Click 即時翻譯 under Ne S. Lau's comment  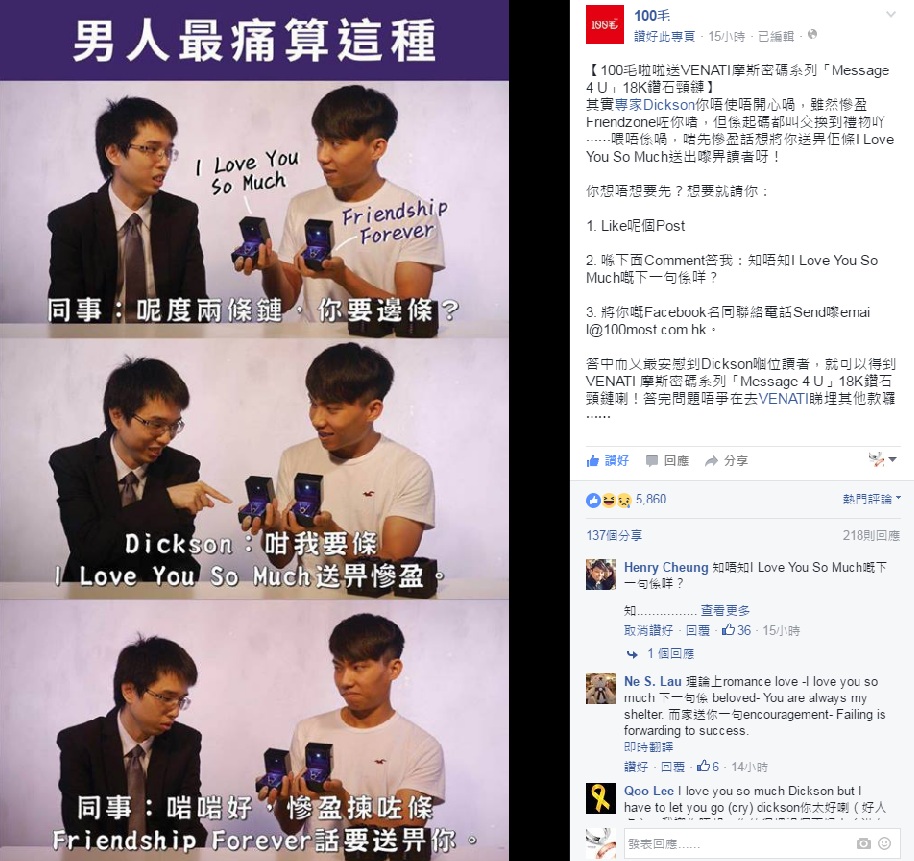(x=648, y=747)
